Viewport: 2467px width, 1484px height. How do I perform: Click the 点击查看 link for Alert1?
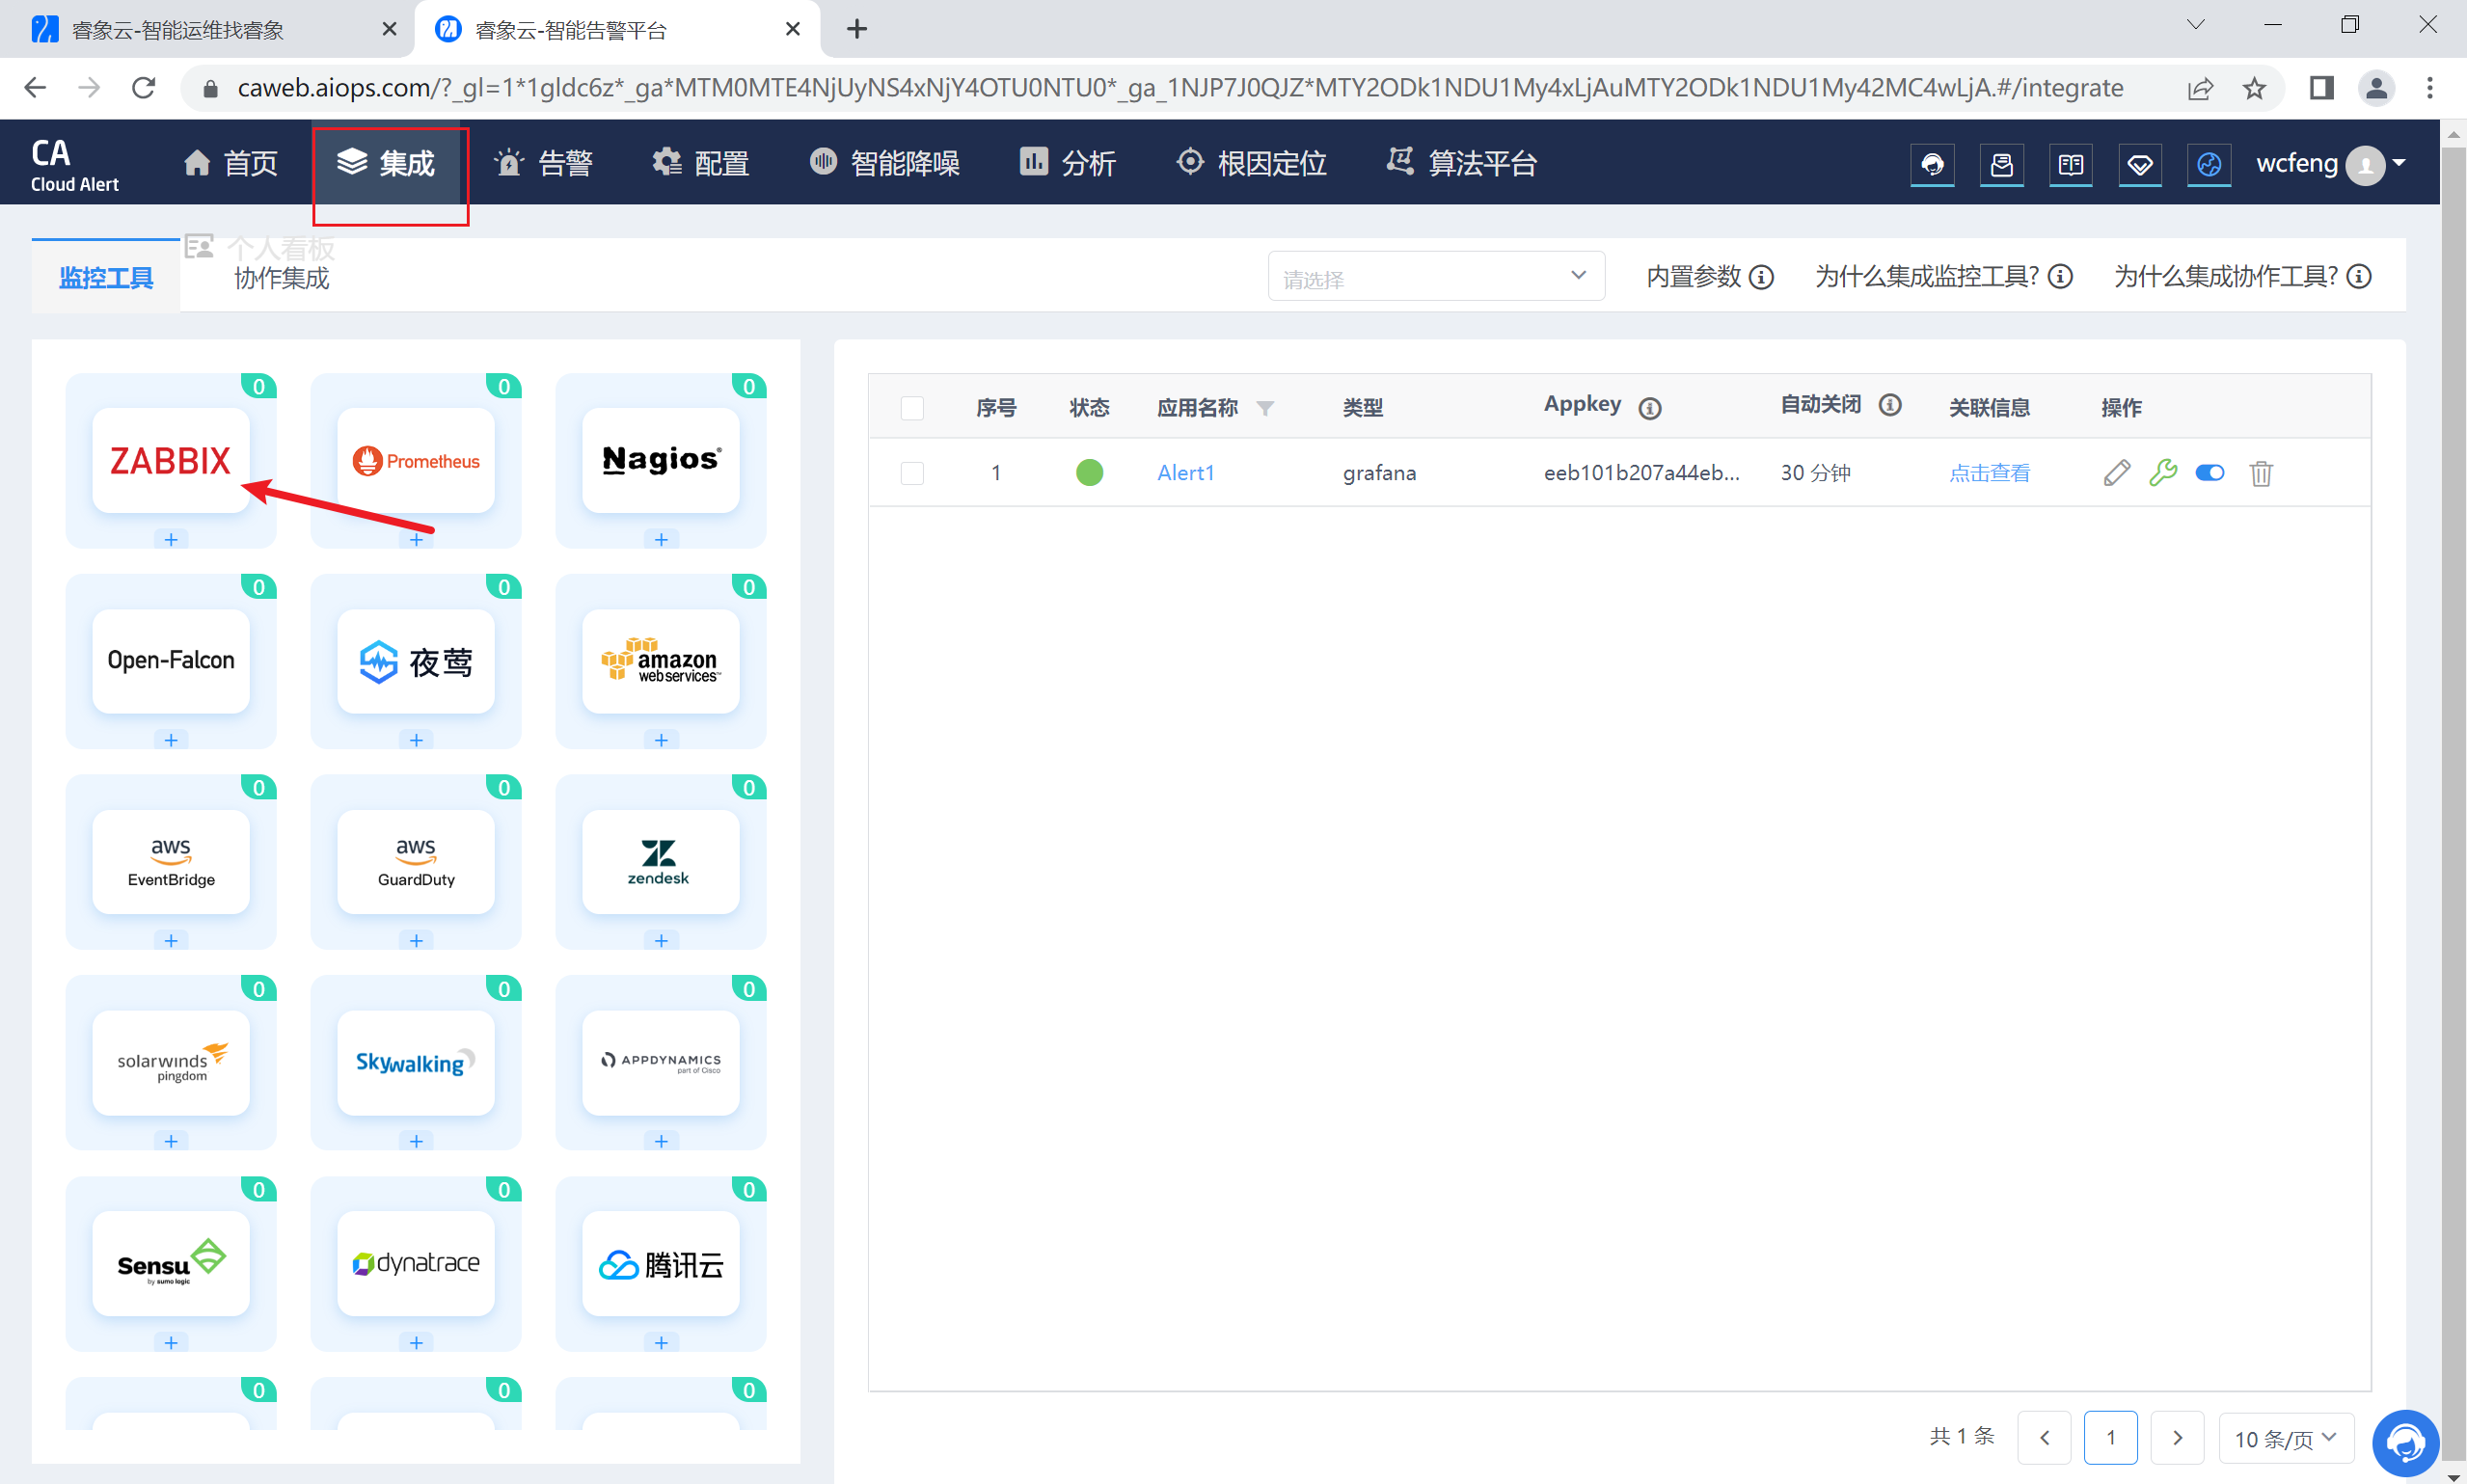pyautogui.click(x=1989, y=473)
